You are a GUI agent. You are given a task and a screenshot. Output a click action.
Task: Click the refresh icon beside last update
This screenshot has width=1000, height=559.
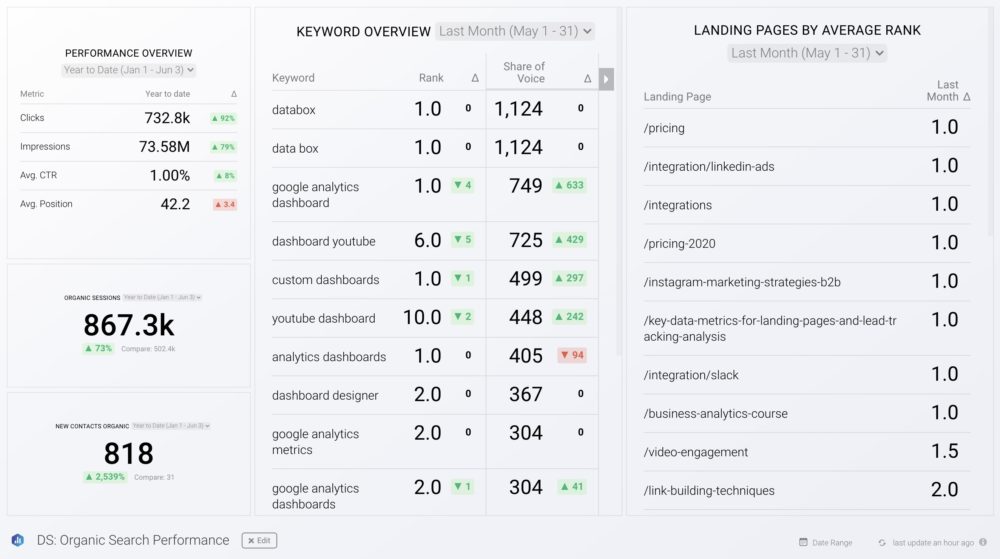click(x=881, y=542)
